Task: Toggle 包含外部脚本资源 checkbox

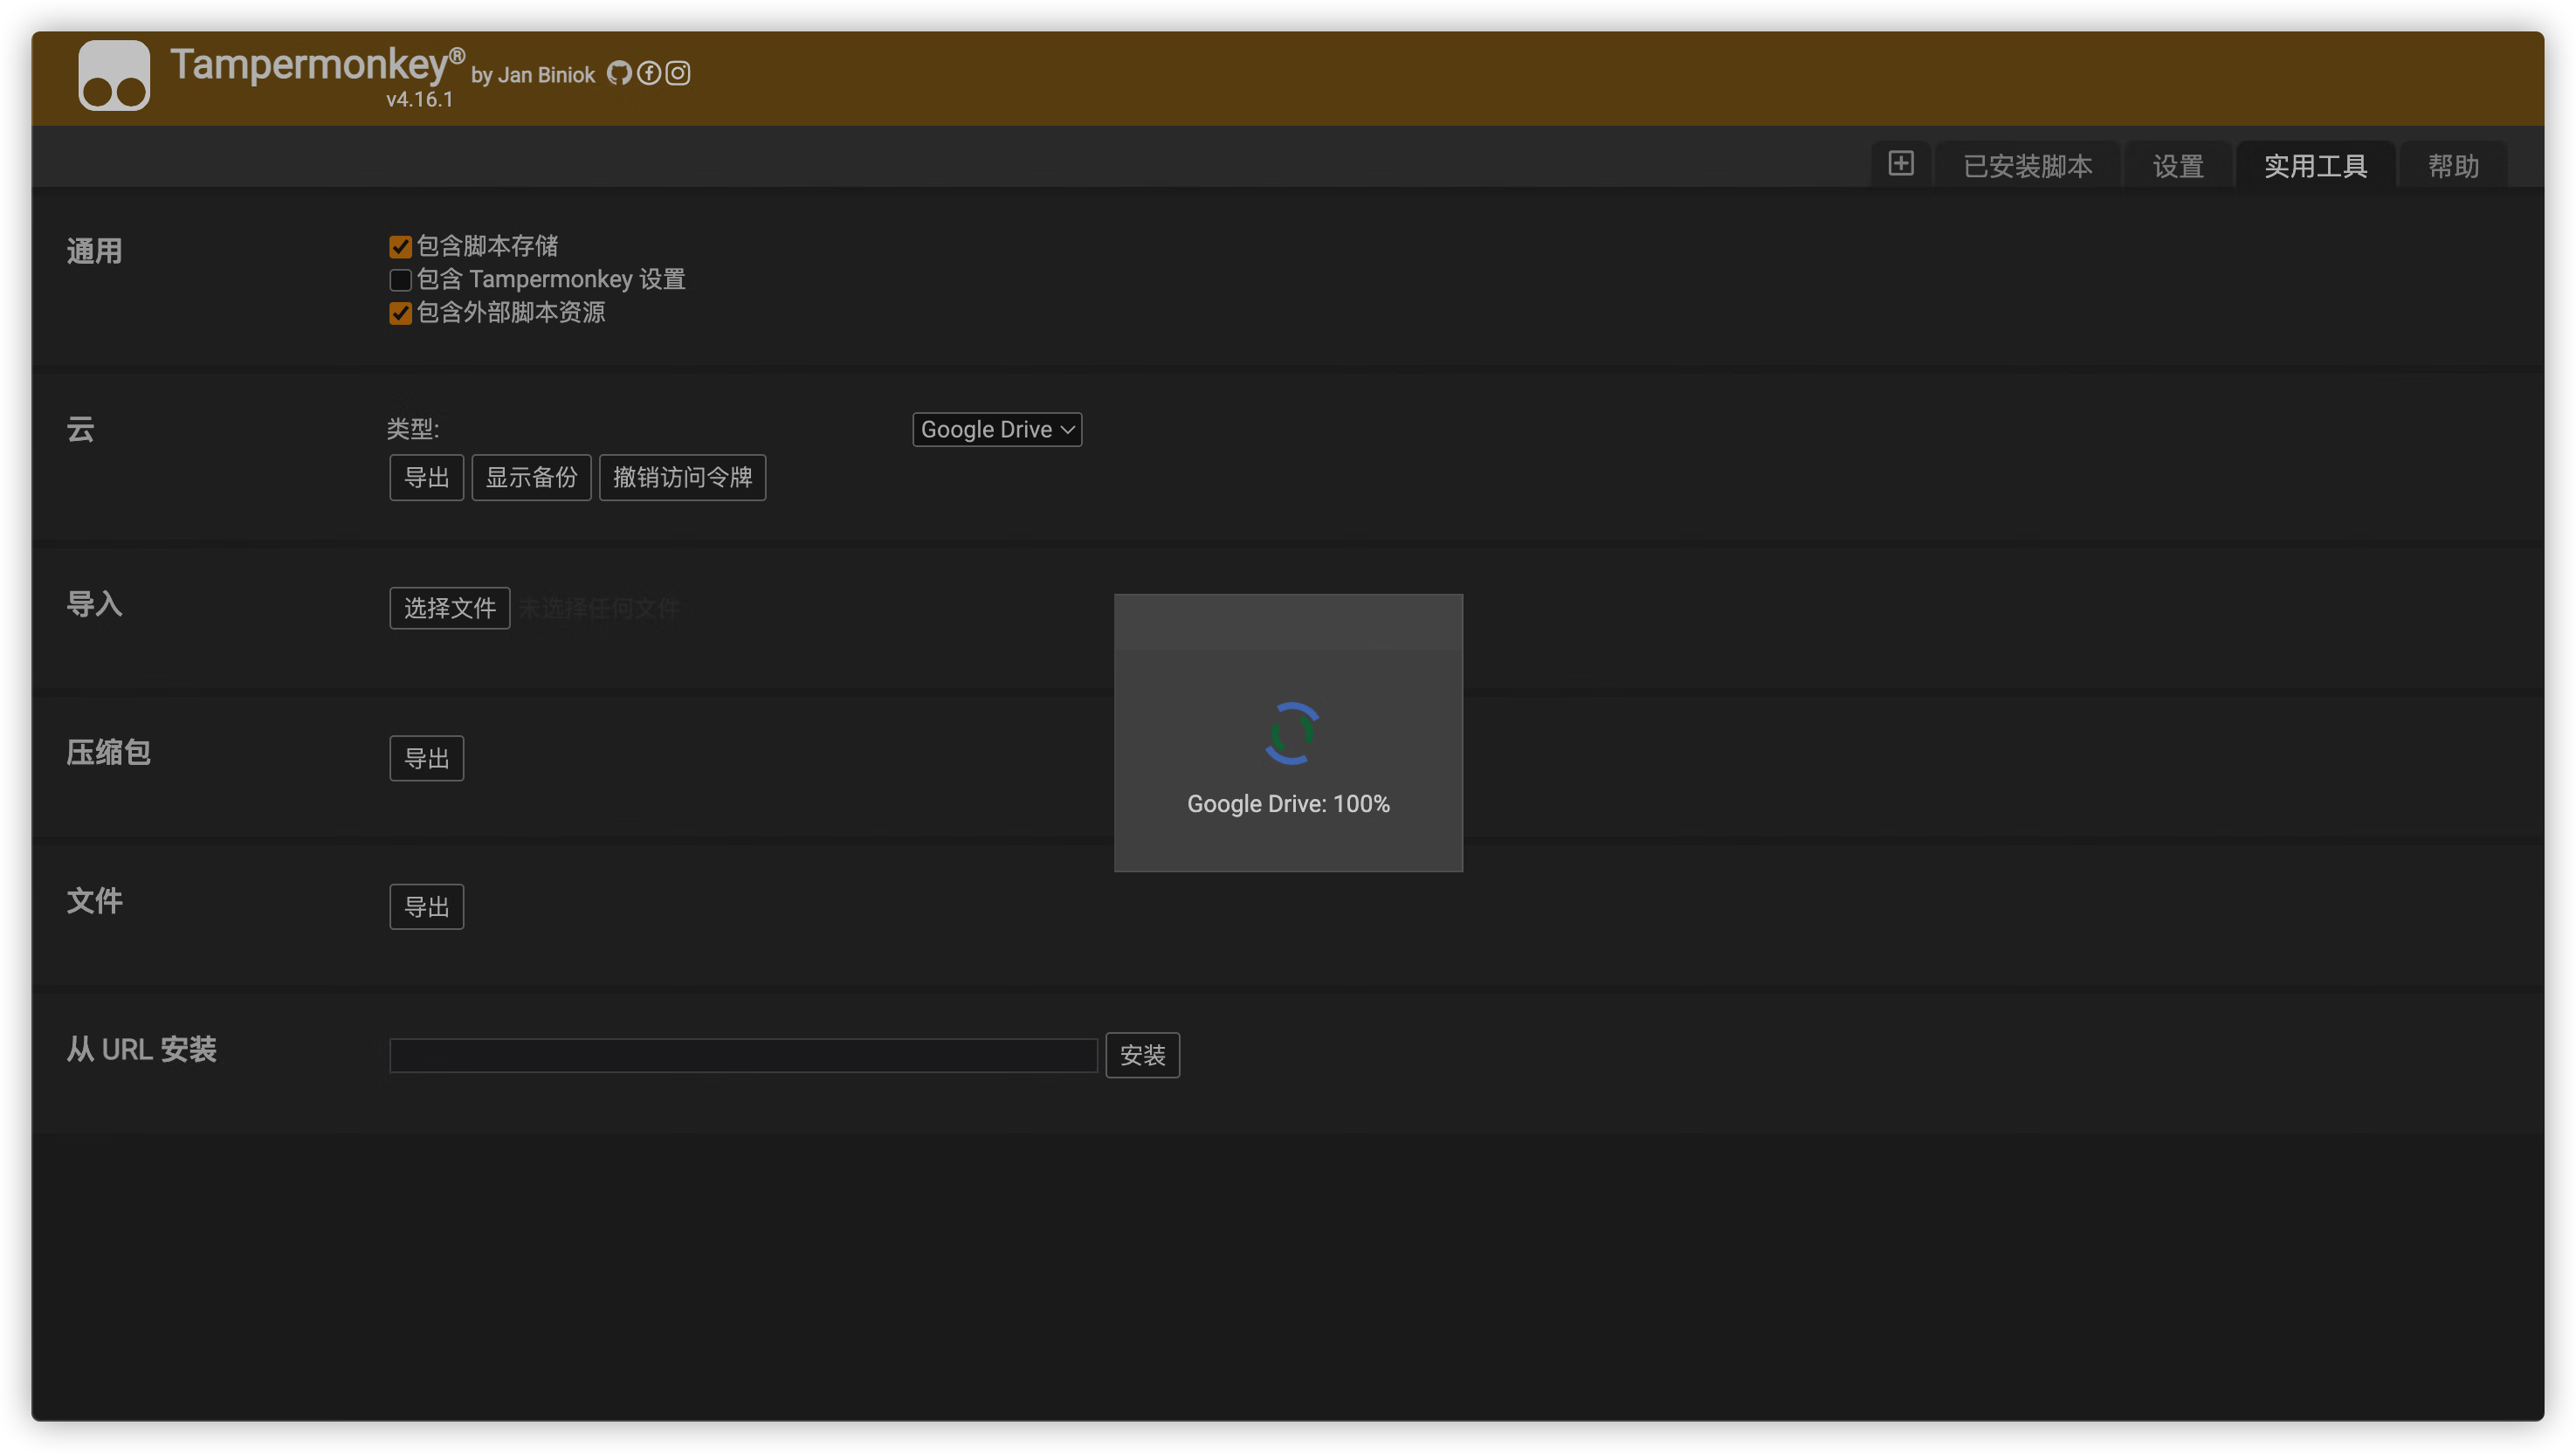Action: point(400,313)
